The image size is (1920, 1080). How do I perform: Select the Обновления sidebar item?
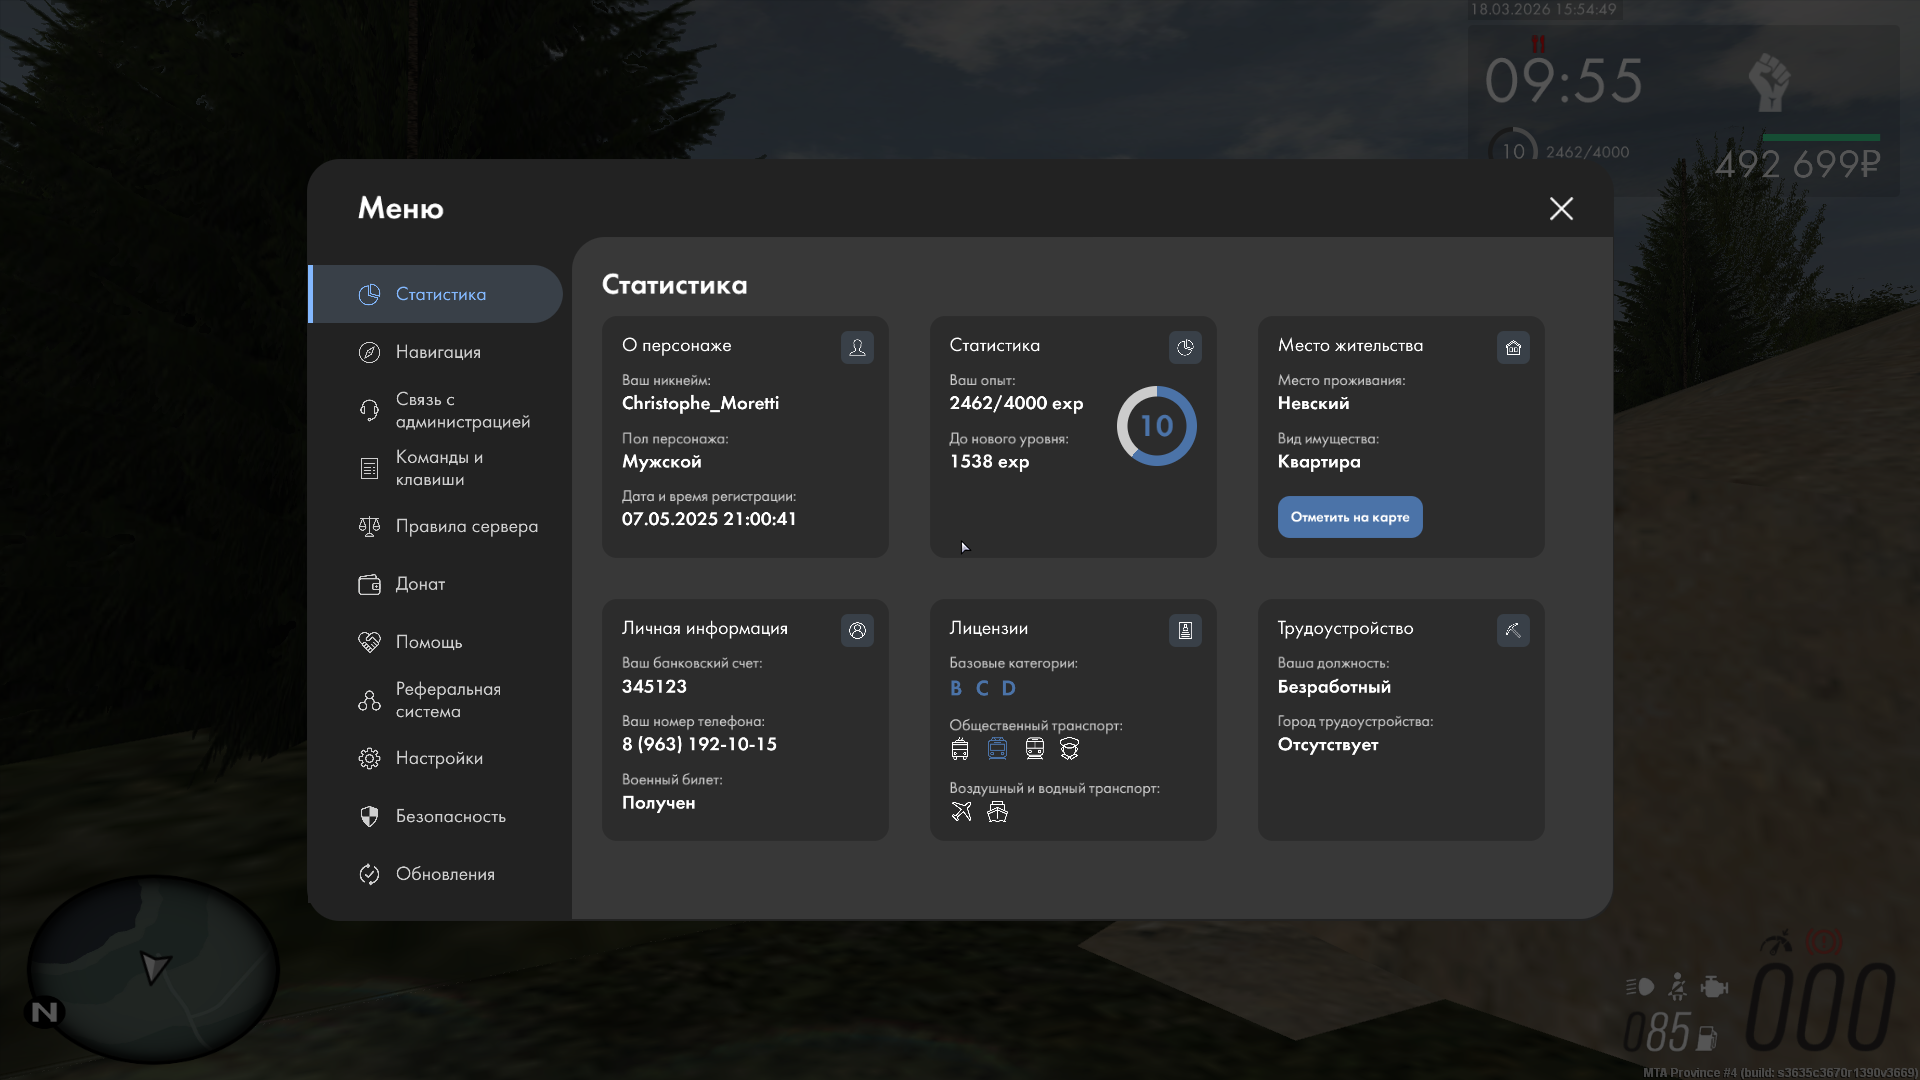(x=444, y=874)
